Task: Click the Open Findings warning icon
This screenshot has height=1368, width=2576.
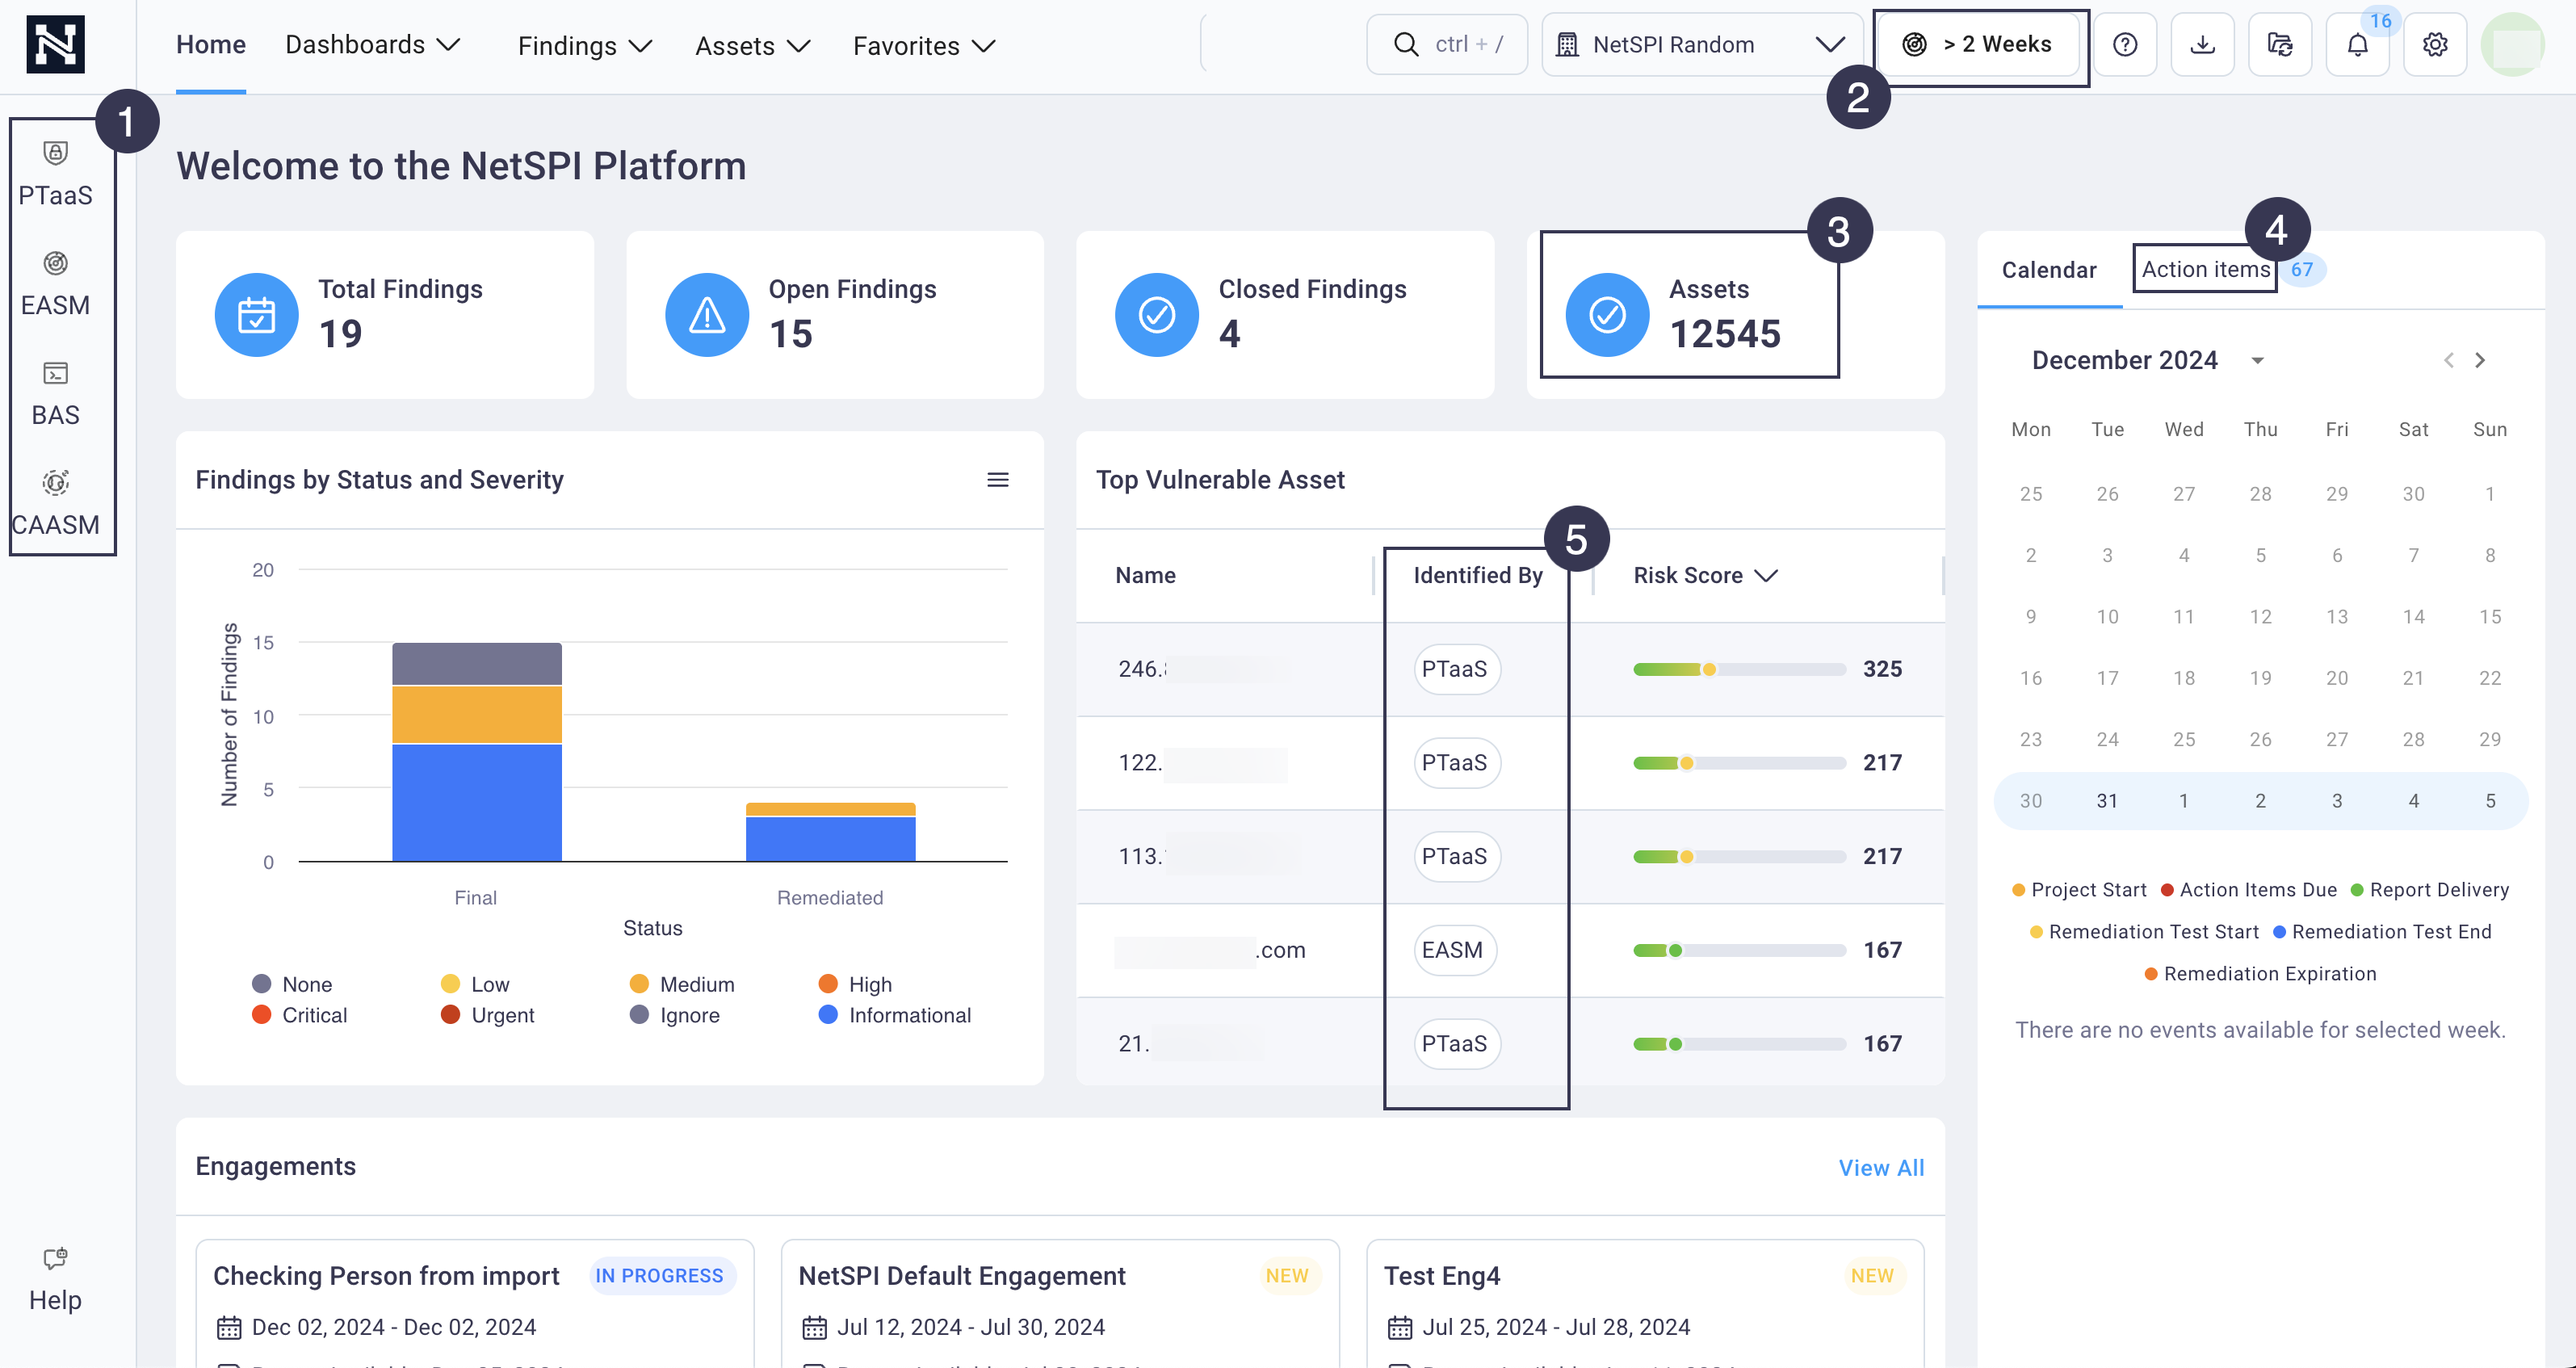Action: click(707, 315)
